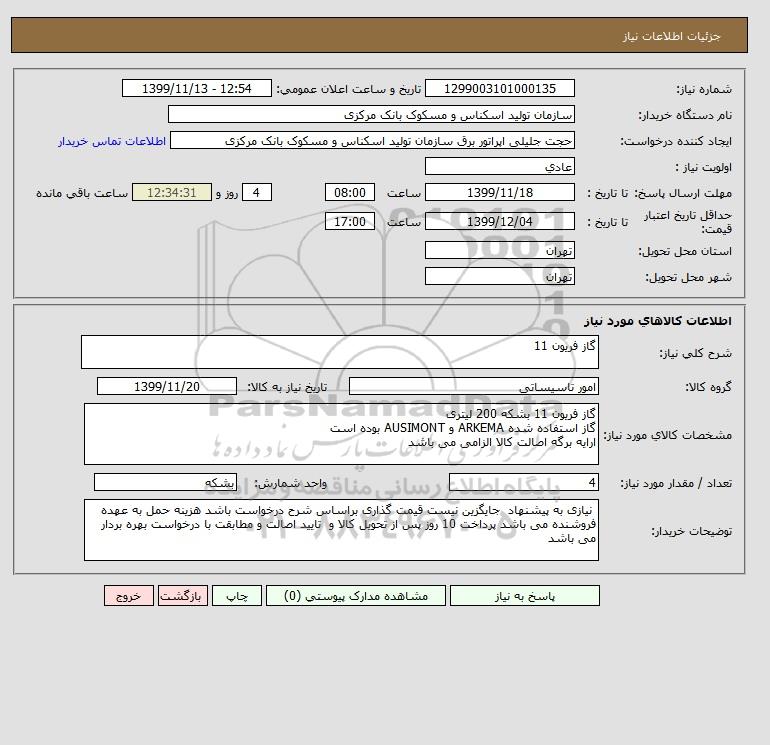Click the label تاریخ نیاز به کالا

287,387
